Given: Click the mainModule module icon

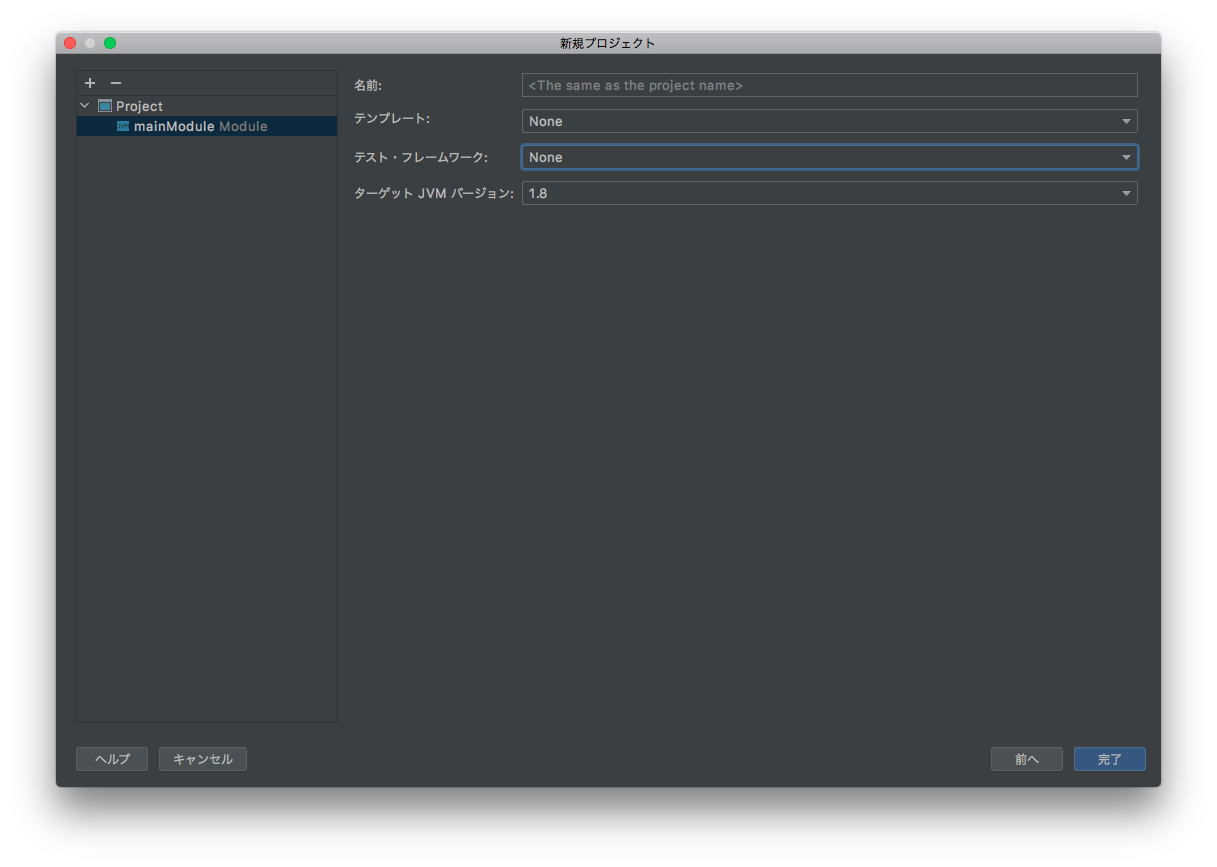Looking at the screenshot, I should pyautogui.click(x=123, y=127).
